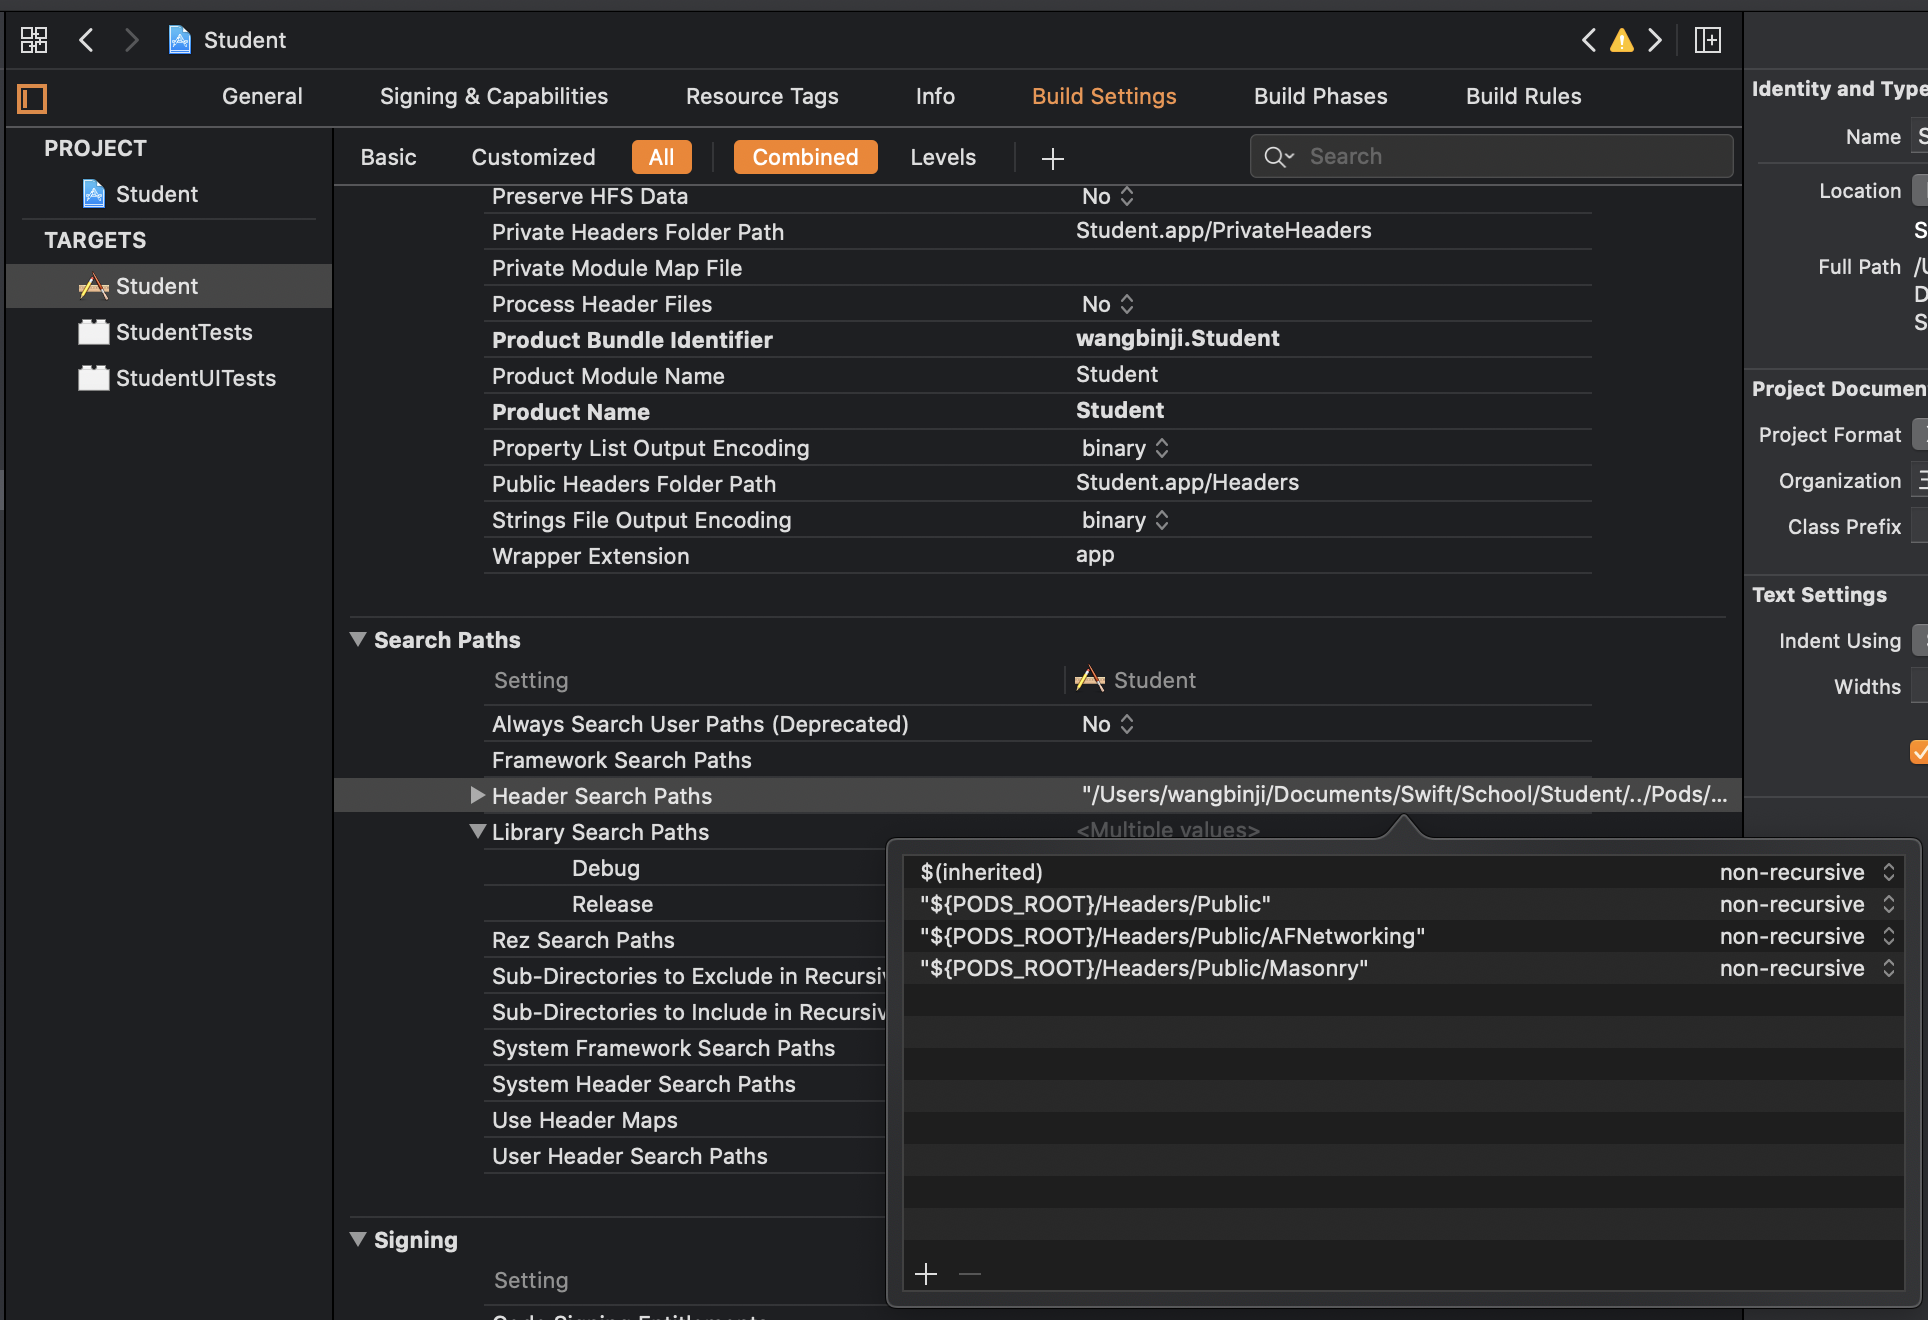Screen dimensions: 1928x1320
Task: Click Wrapper Extension value app
Action: [1094, 555]
